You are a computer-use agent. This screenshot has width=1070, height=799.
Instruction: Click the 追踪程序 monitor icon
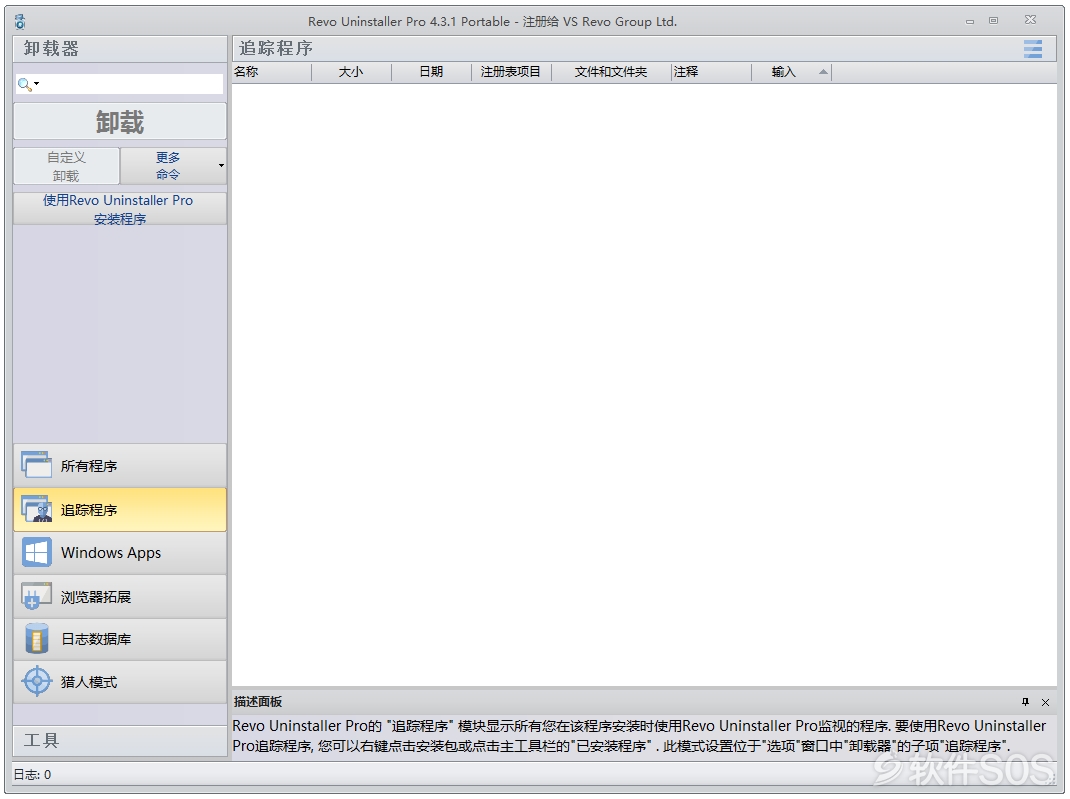point(36,509)
